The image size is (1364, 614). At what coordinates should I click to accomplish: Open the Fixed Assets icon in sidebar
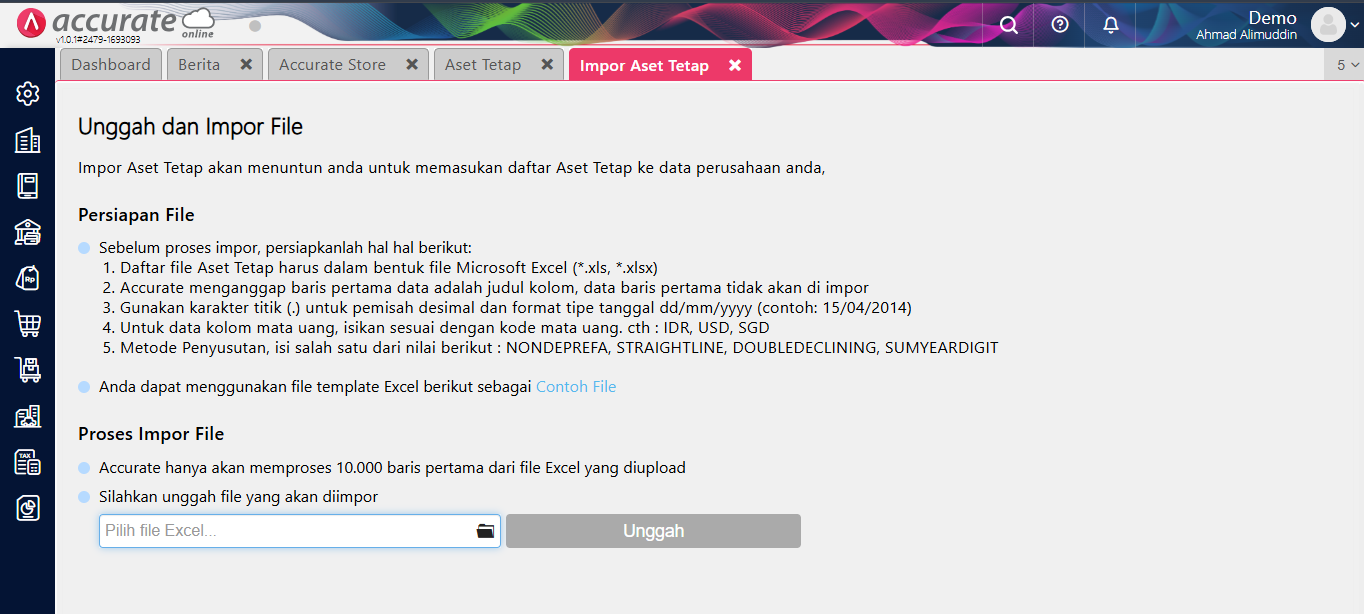pos(28,416)
